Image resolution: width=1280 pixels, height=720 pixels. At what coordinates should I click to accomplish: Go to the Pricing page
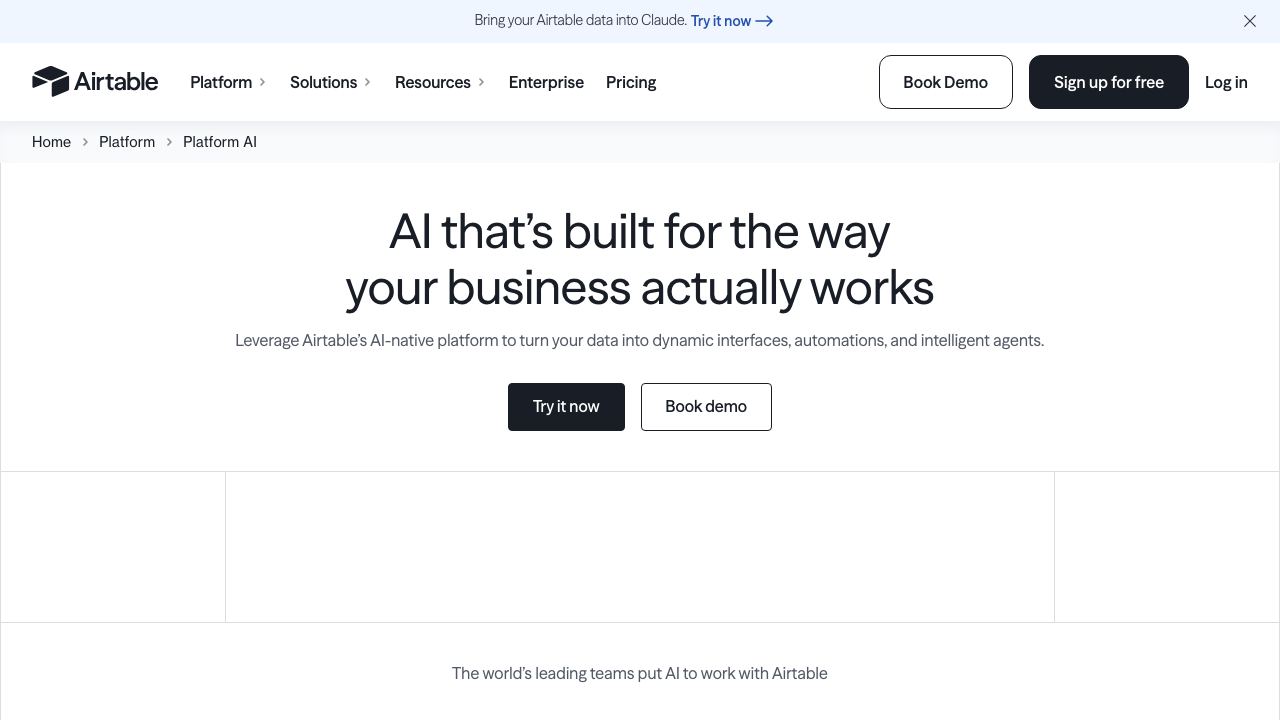[x=631, y=82]
